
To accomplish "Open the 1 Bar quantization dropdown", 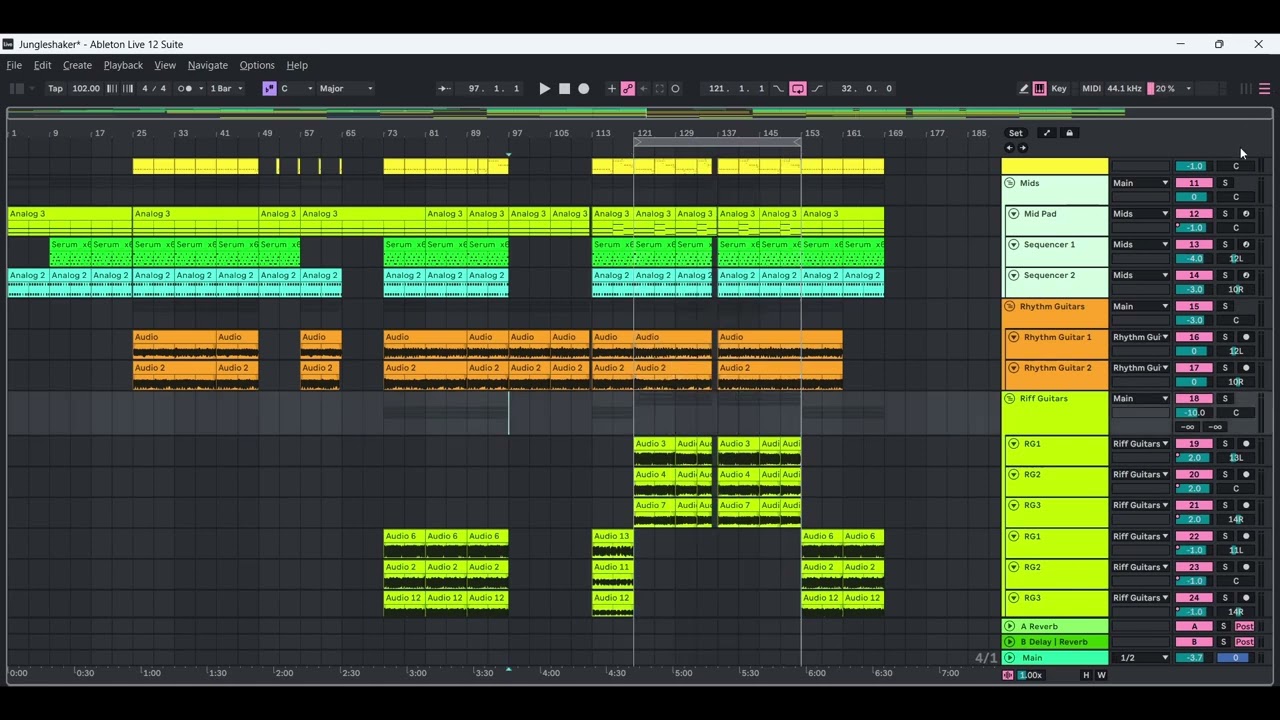I will pyautogui.click(x=225, y=89).
